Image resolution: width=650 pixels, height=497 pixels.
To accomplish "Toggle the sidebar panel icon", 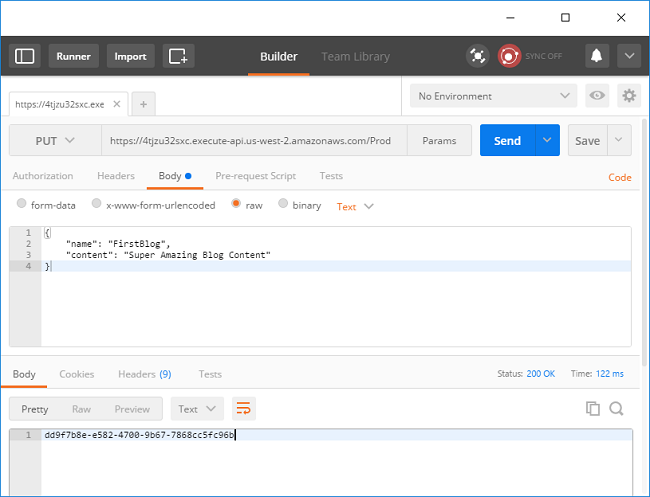I will coord(24,56).
